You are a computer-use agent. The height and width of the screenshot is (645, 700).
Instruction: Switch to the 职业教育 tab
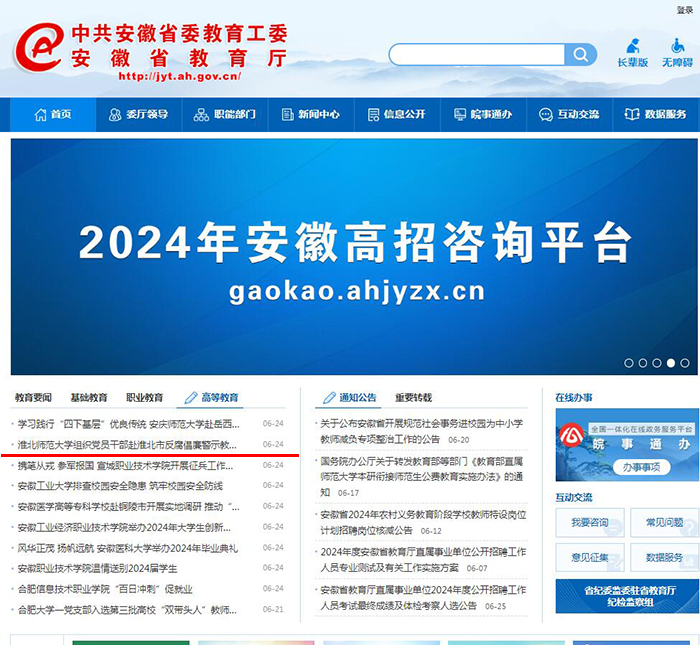pyautogui.click(x=144, y=397)
